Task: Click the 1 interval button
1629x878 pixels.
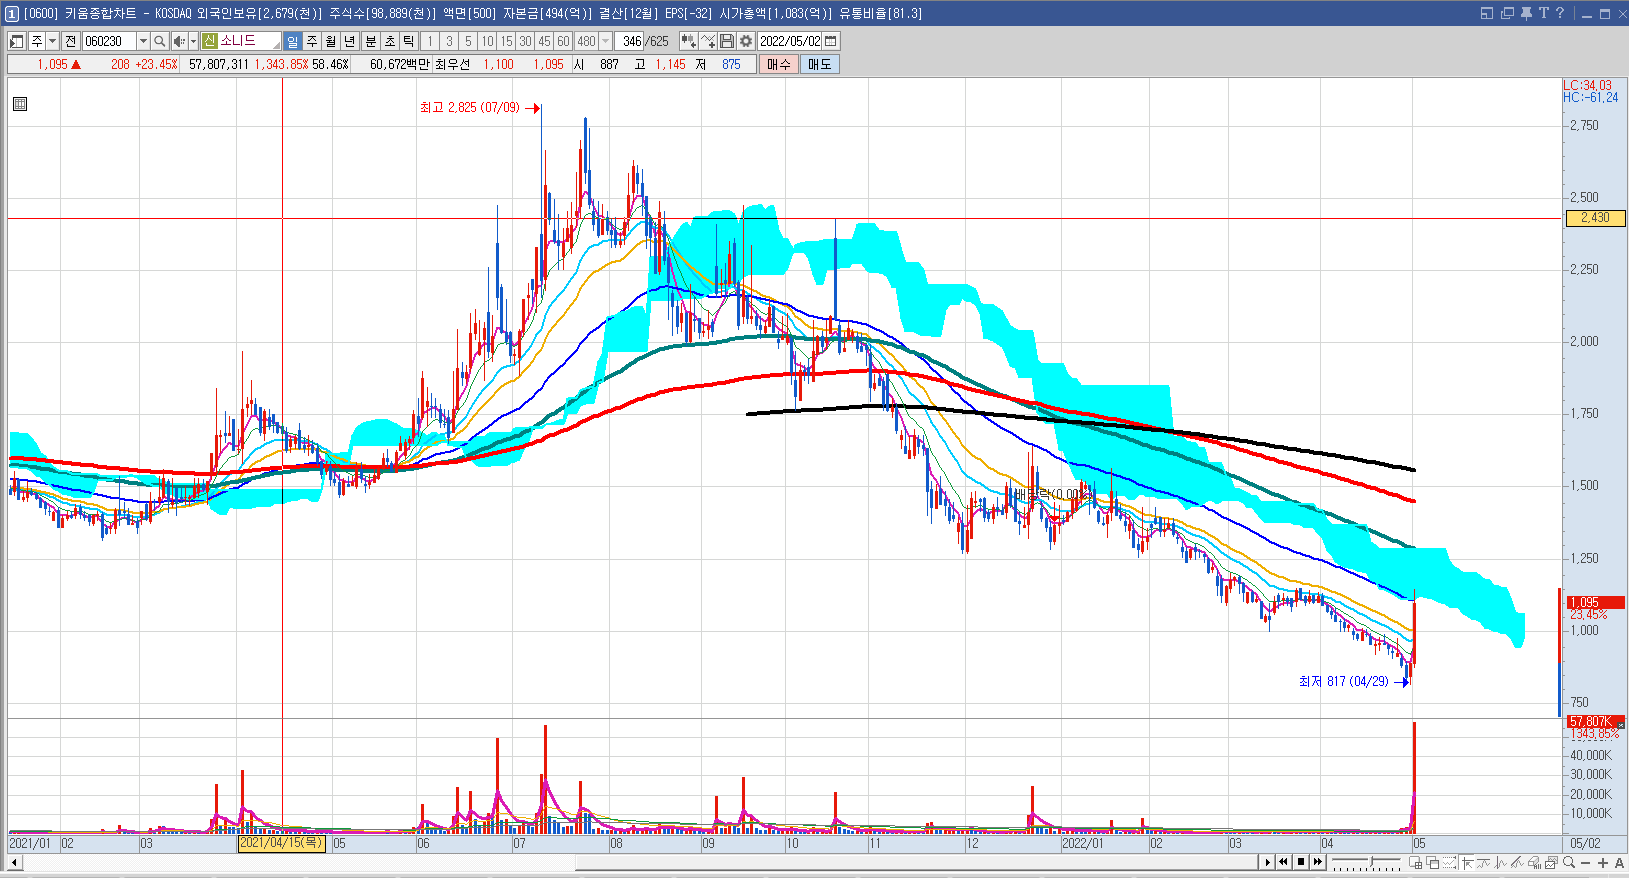Action: tap(430, 41)
